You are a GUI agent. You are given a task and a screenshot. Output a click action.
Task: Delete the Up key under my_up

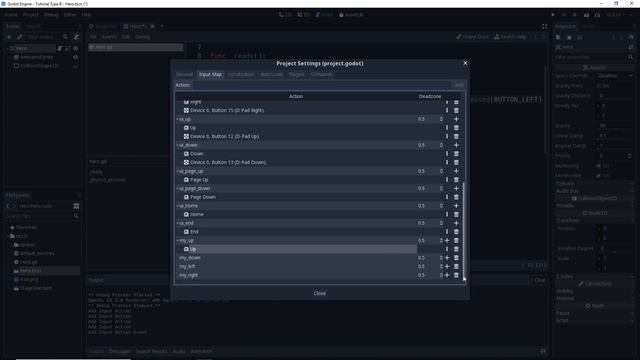[456, 249]
